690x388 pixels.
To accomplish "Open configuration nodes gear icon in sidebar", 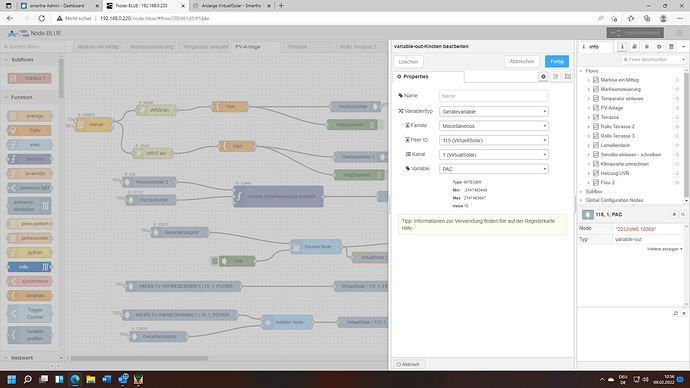I will tap(659, 47).
